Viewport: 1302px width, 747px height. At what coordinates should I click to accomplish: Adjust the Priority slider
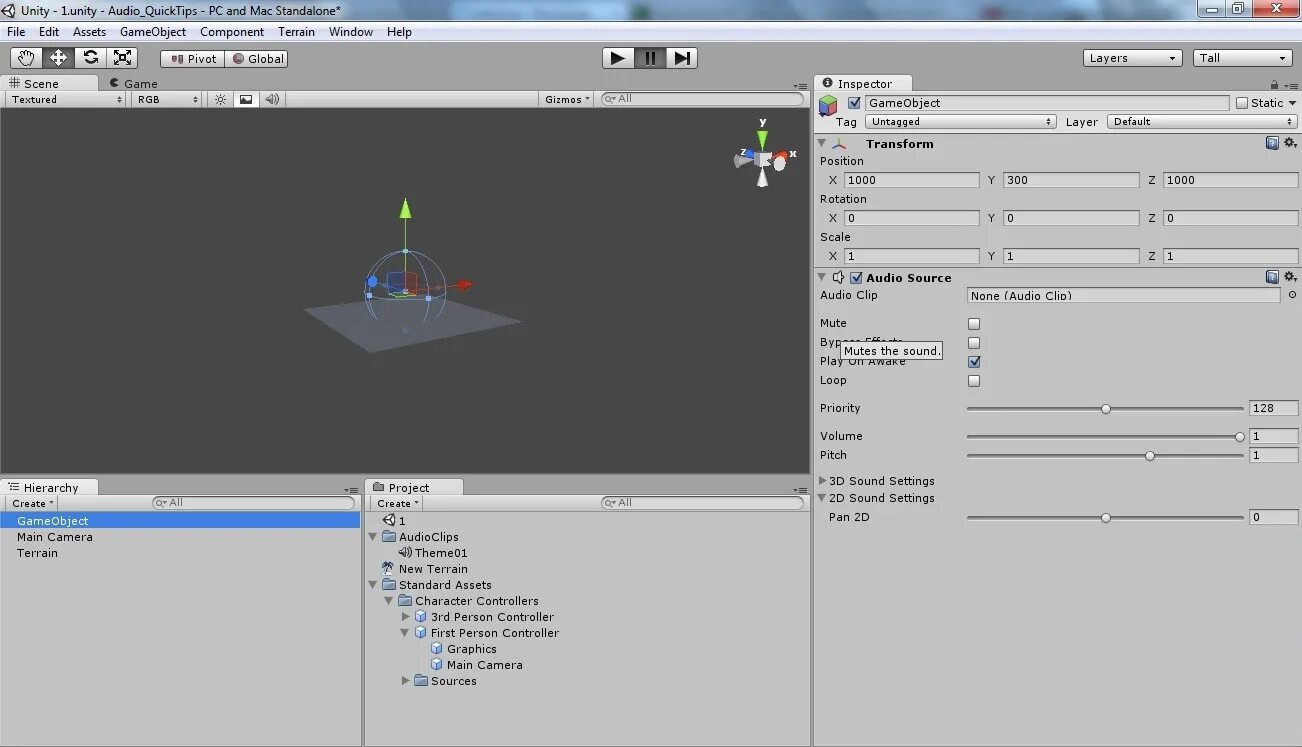click(1105, 408)
